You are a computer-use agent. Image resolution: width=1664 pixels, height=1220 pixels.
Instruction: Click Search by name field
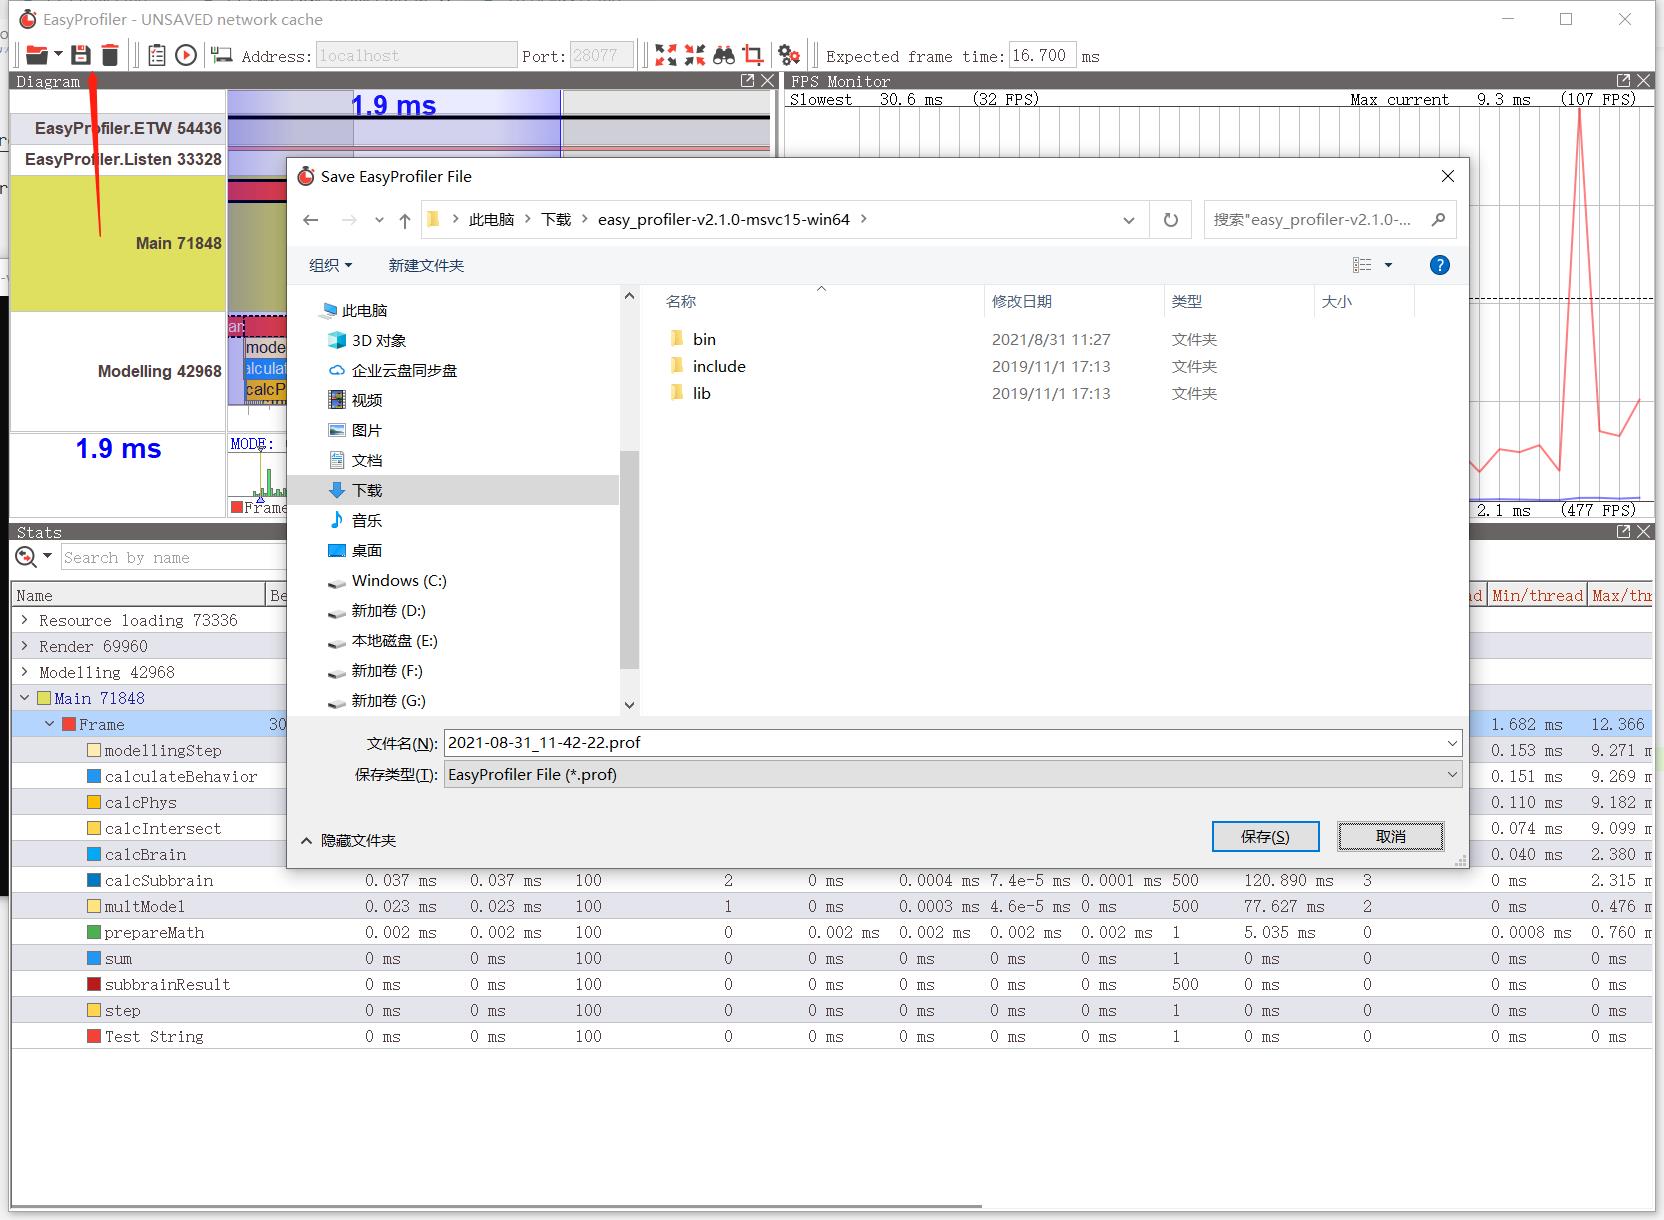click(174, 557)
